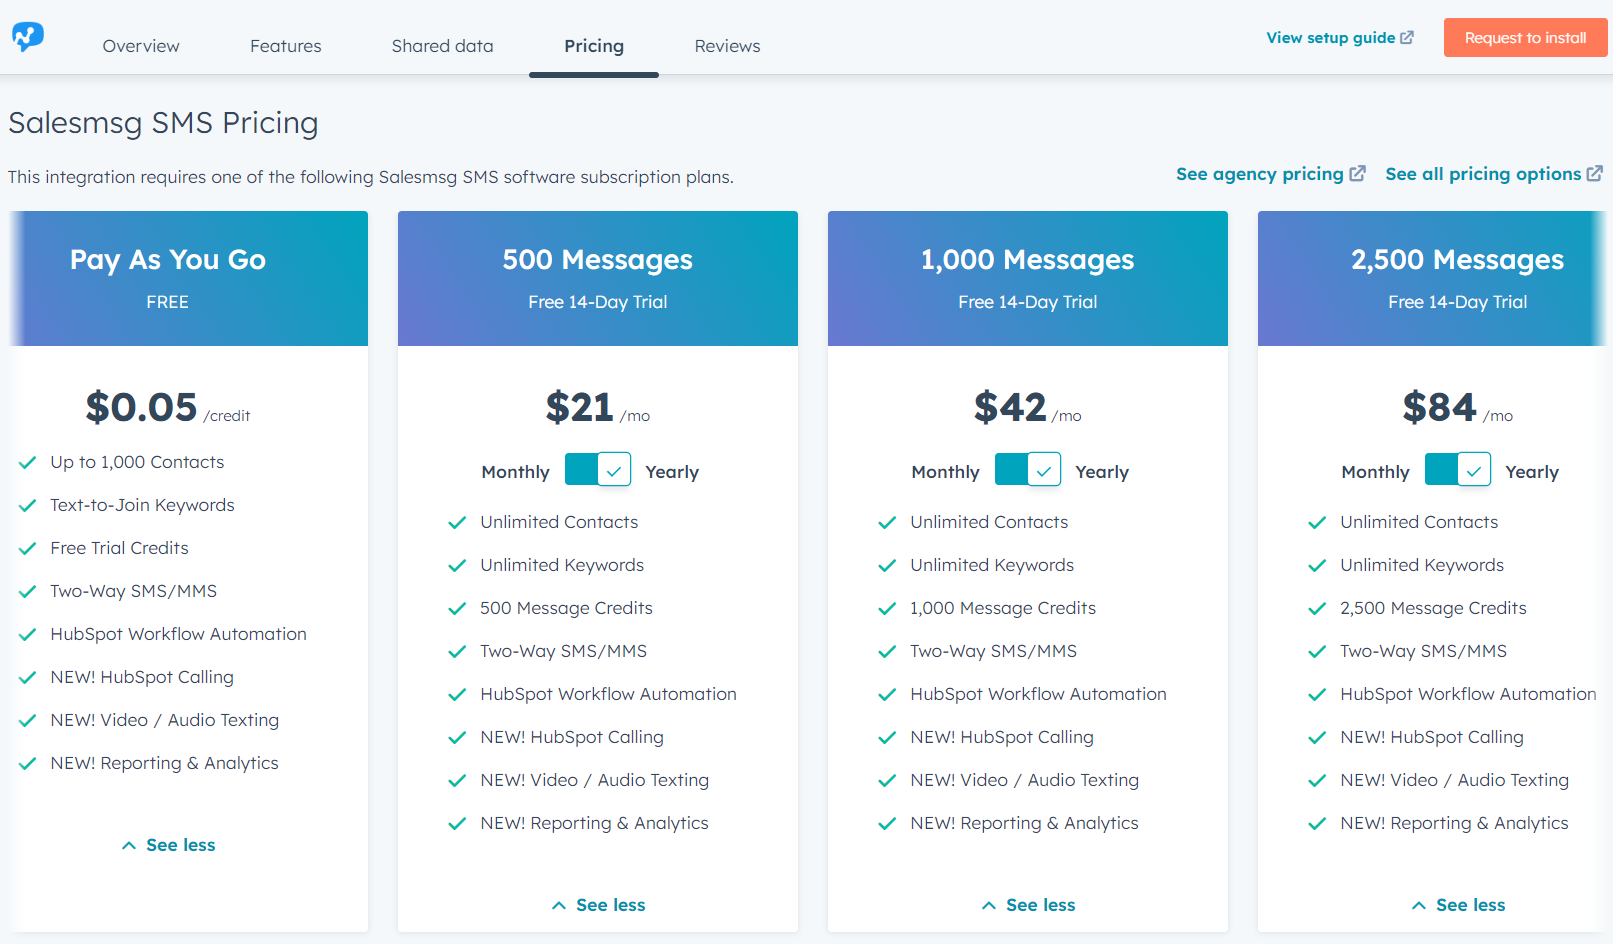Click checkmark beside Two-Way SMS/MMS in Pay As You Go
Viewport: 1613px width, 944px height.
(28, 592)
